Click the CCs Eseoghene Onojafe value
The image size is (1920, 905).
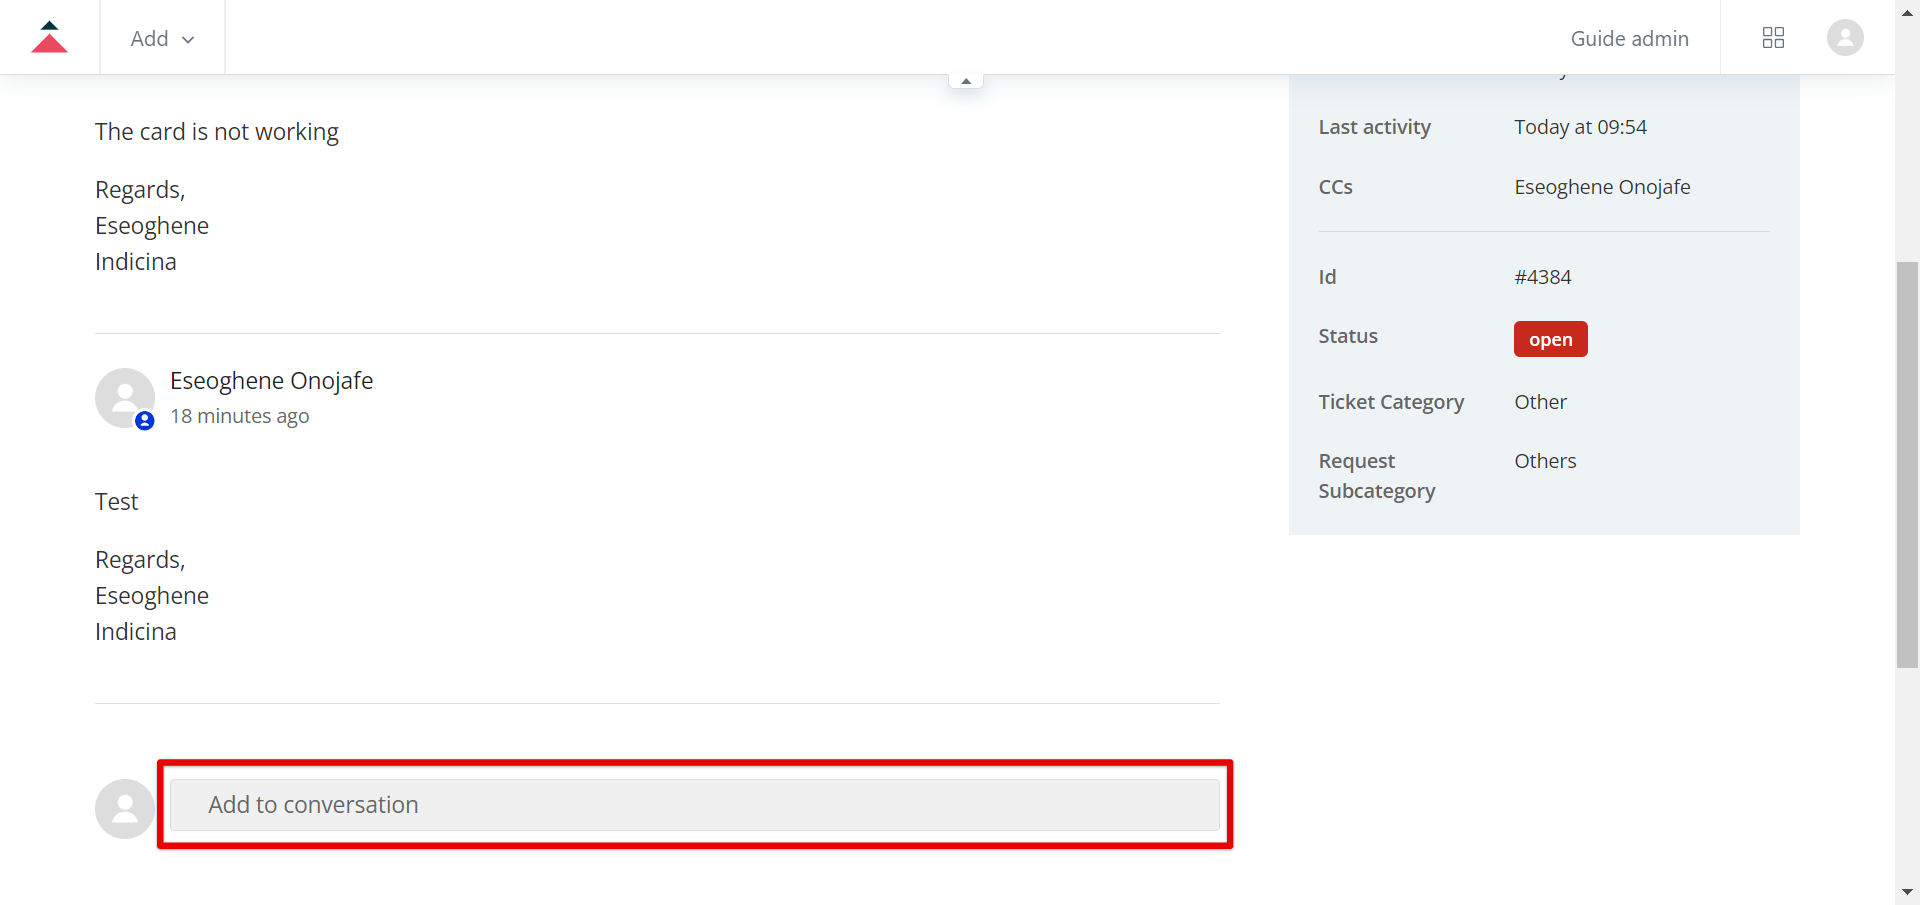pyautogui.click(x=1602, y=187)
